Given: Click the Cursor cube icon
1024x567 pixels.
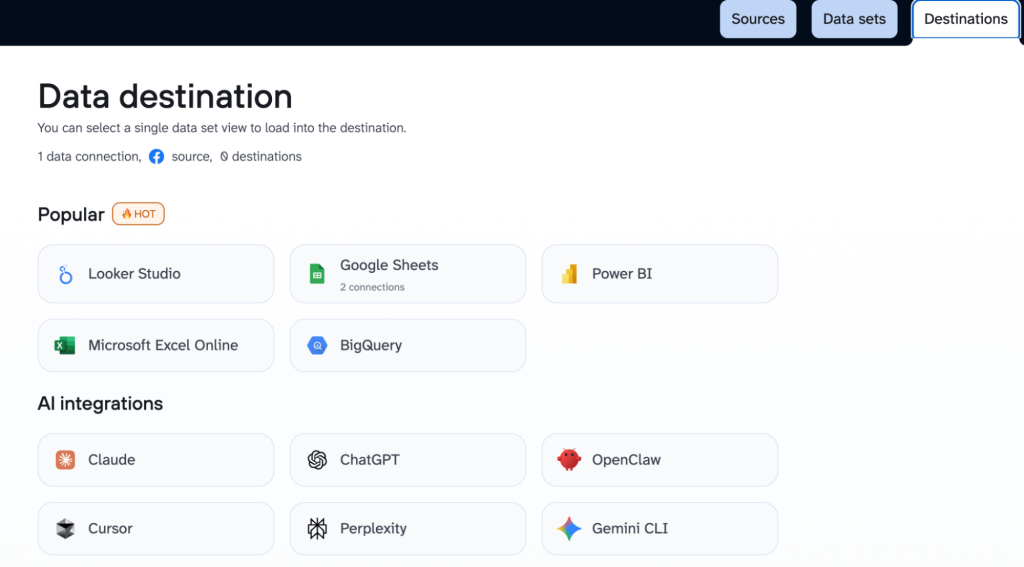Looking at the screenshot, I should click(65, 528).
